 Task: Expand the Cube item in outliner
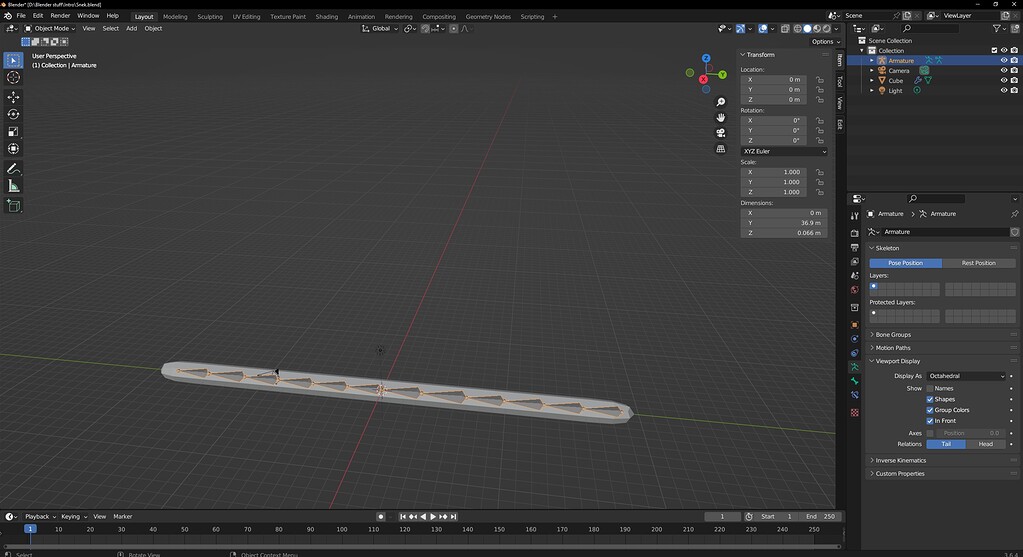[x=872, y=81]
